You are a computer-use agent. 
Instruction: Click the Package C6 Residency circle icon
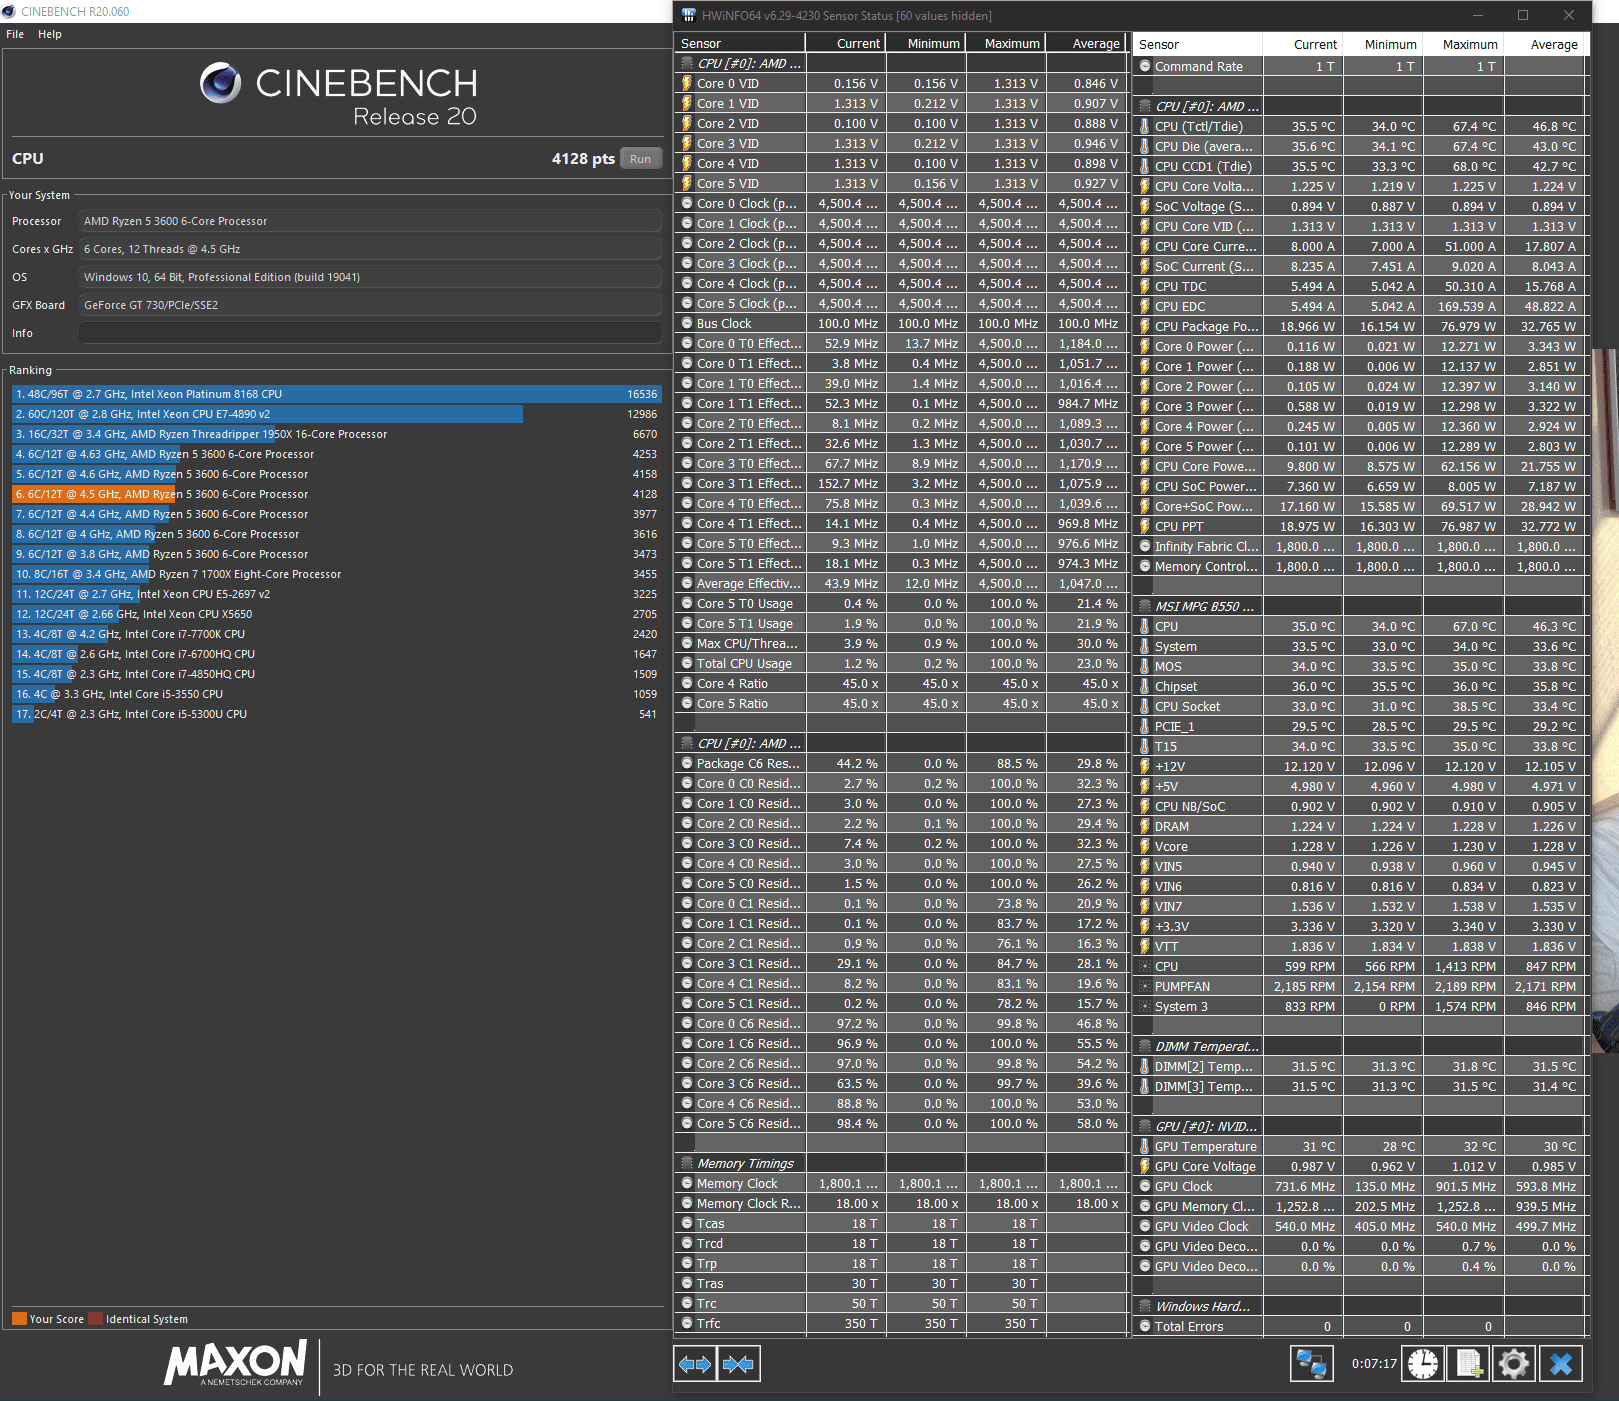click(687, 764)
